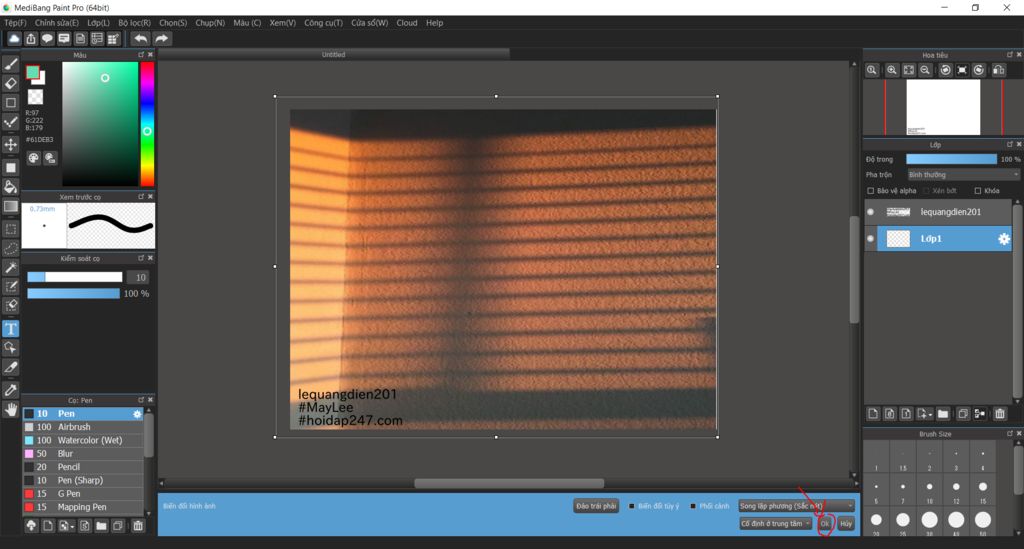Select the Hand pan tool
The image size is (1024, 549).
click(x=11, y=409)
